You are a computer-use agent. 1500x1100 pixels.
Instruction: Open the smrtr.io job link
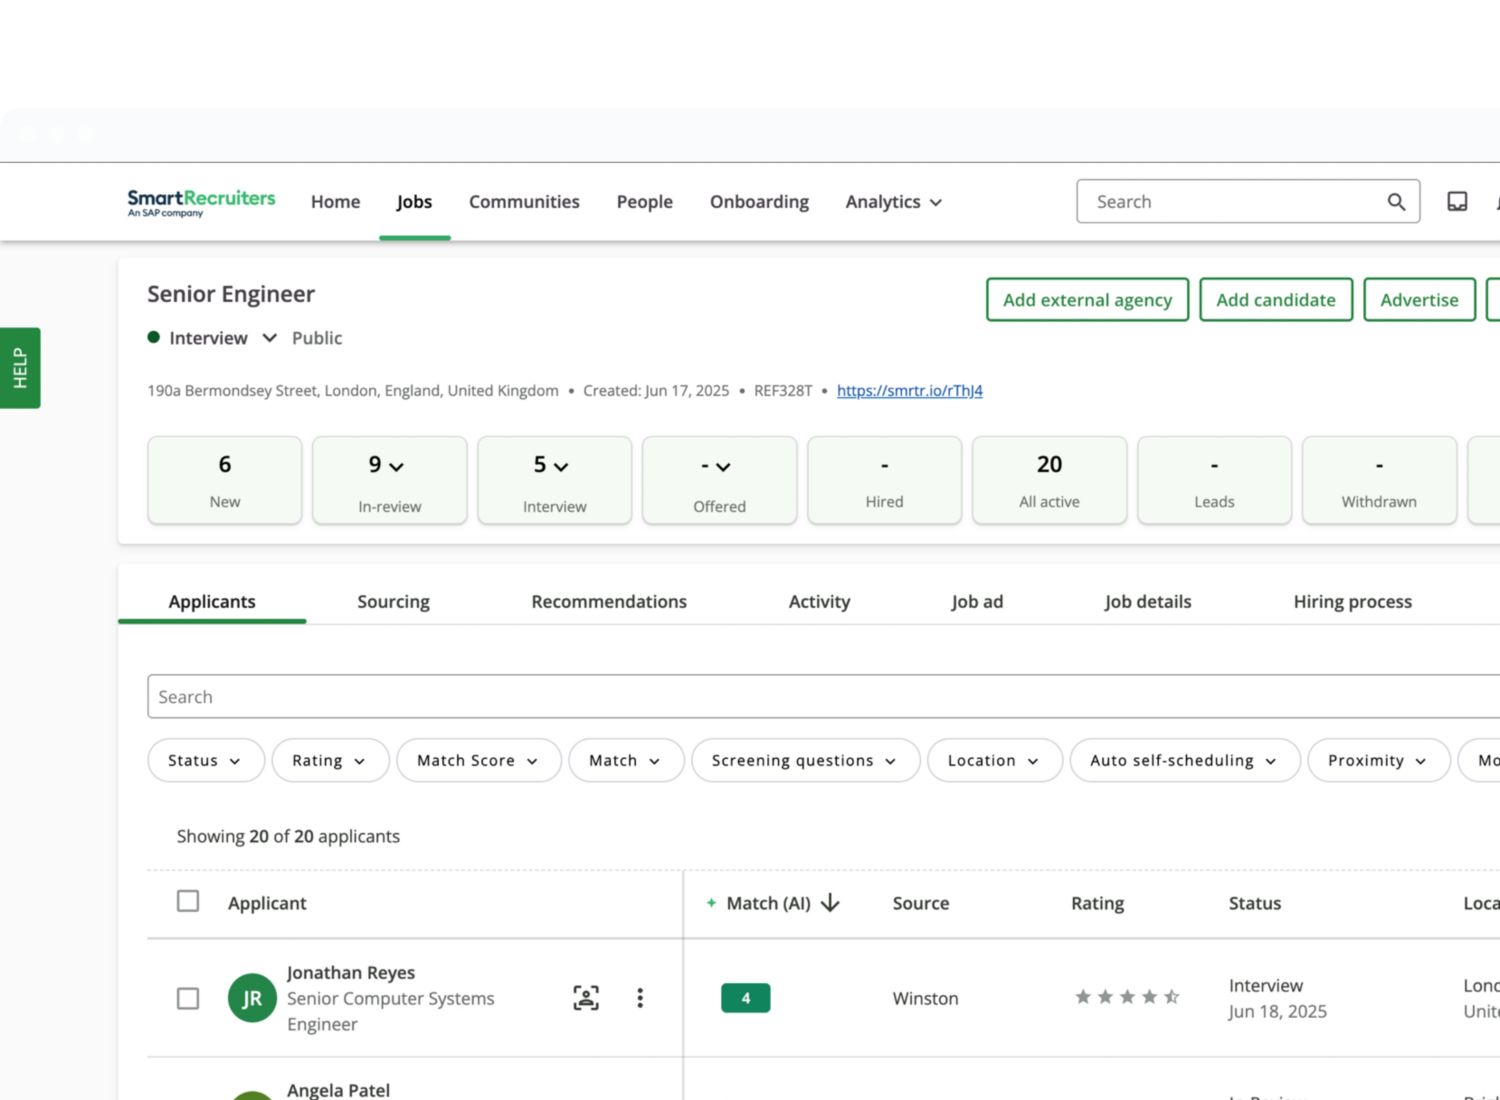coord(909,391)
